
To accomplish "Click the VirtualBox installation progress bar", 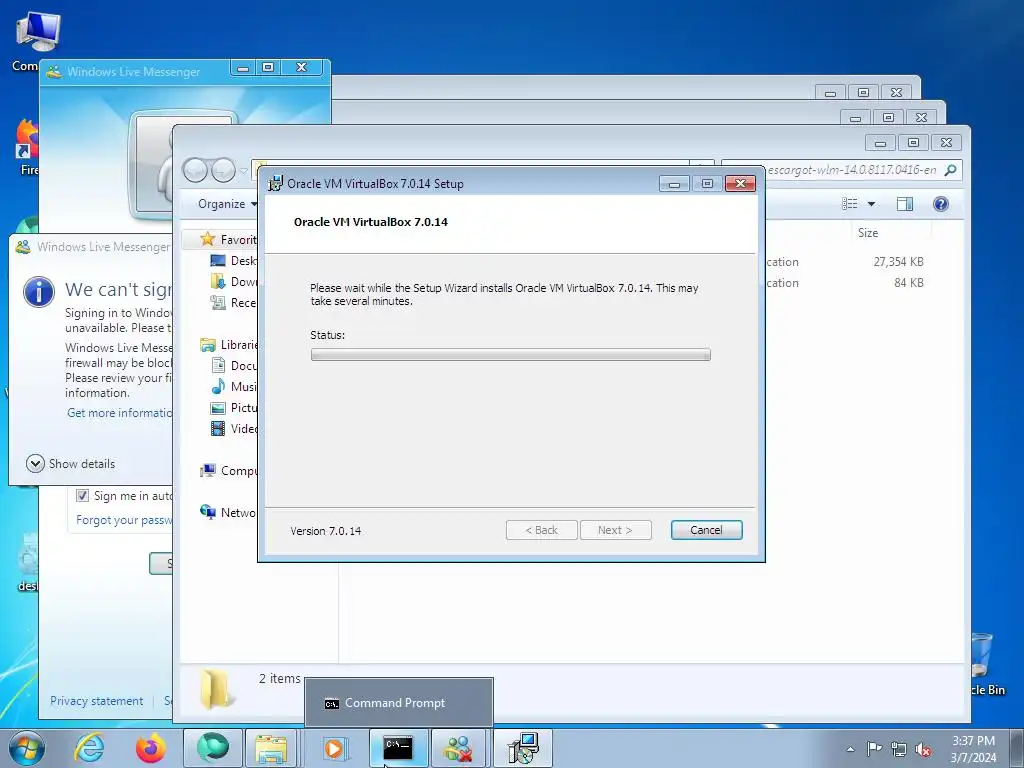I will point(511,355).
